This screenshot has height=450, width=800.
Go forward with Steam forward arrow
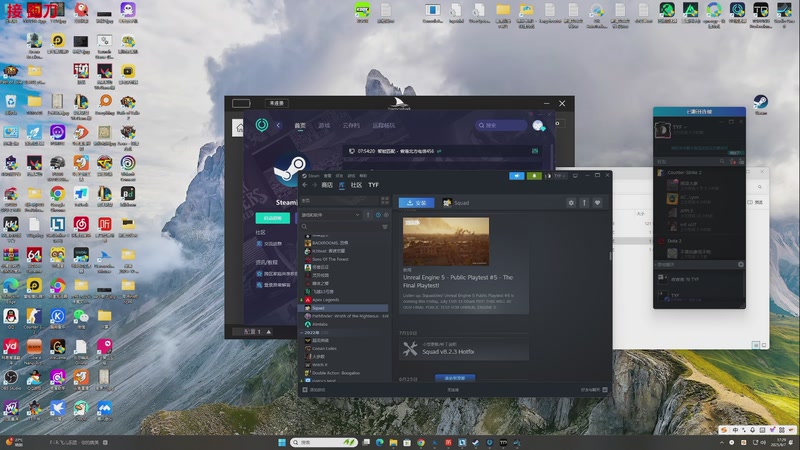pos(314,185)
